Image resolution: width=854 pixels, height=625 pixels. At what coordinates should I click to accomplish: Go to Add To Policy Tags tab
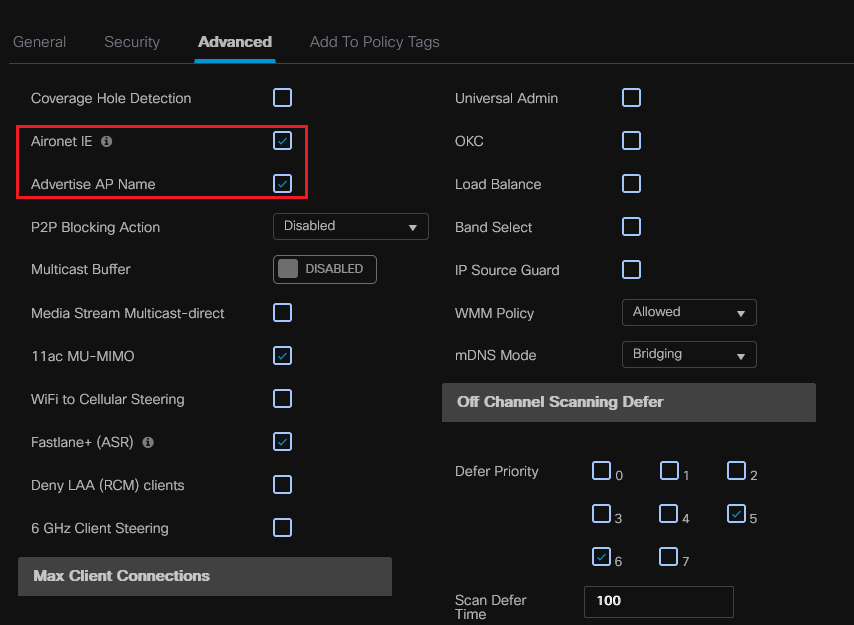click(x=374, y=42)
